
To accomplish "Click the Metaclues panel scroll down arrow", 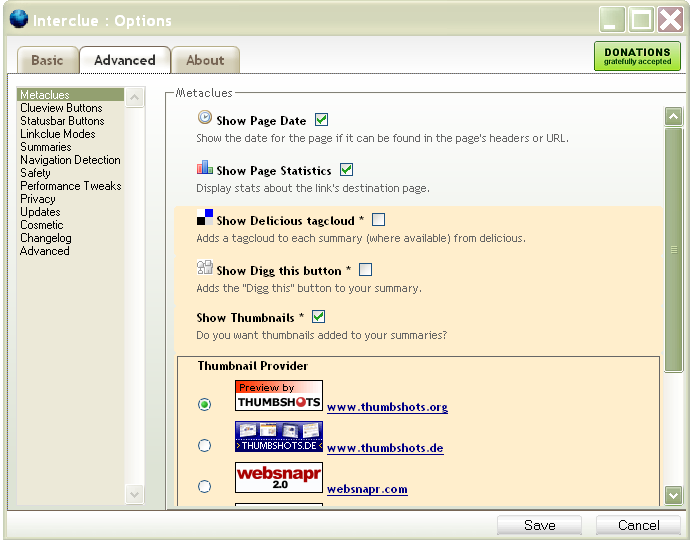I will pyautogui.click(x=673, y=495).
